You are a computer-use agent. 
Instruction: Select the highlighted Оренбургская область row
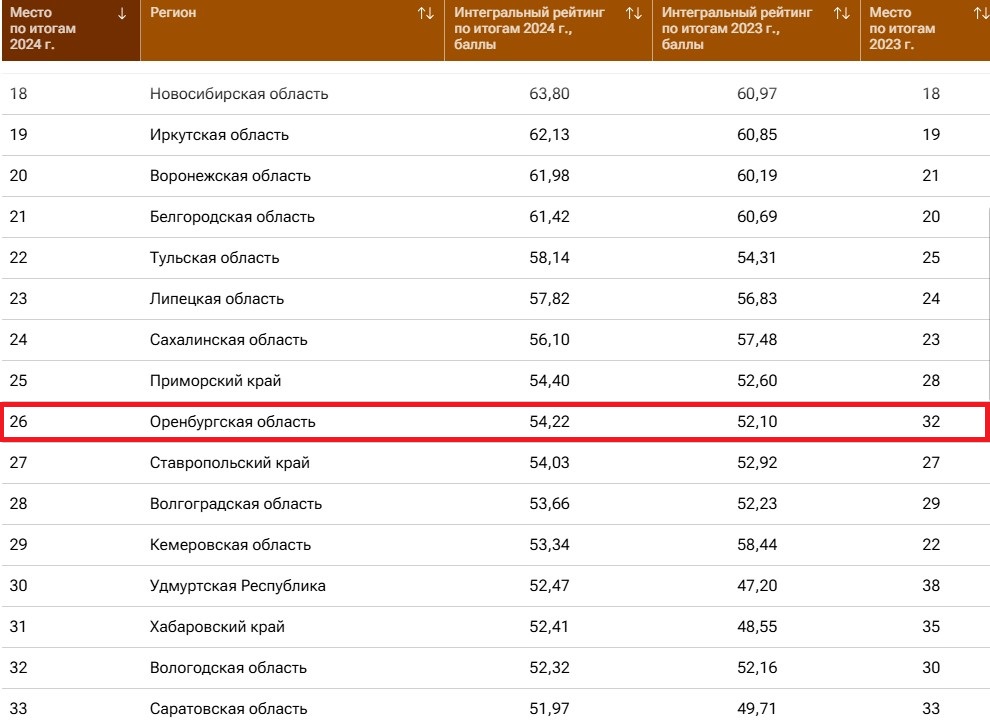tap(495, 422)
